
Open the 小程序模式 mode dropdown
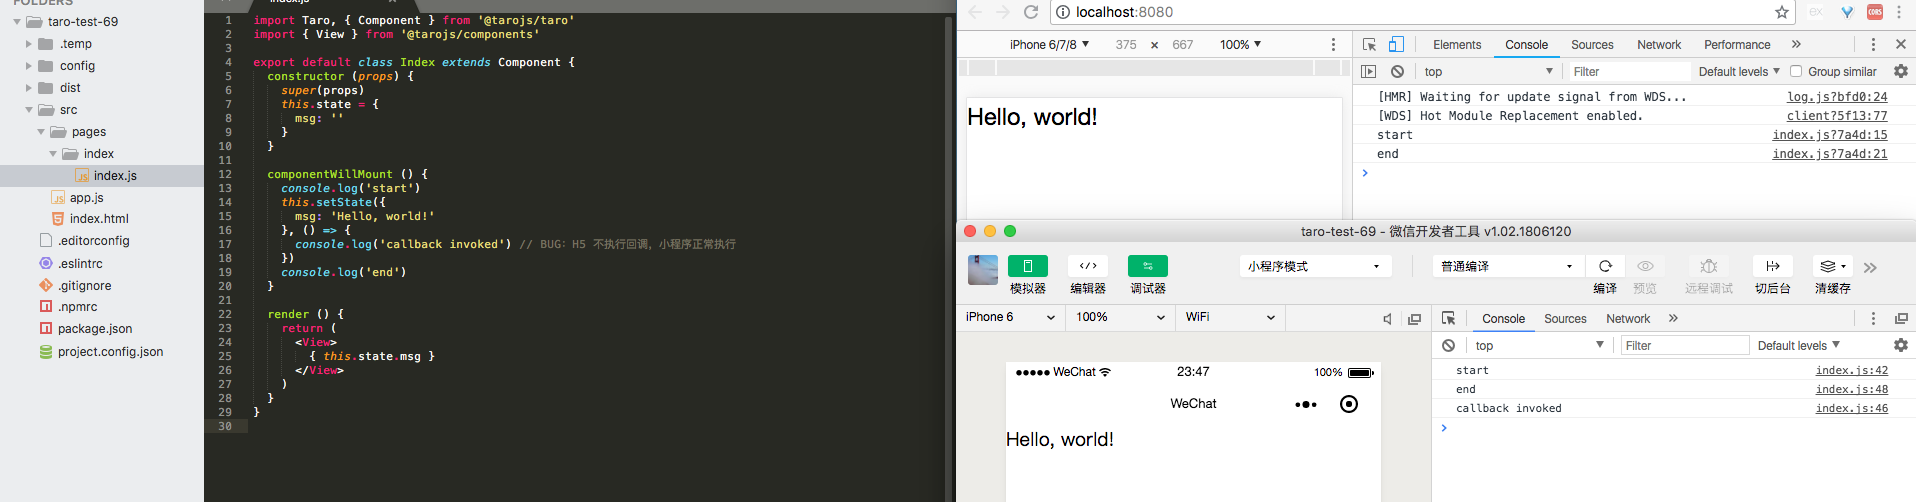tap(1315, 266)
